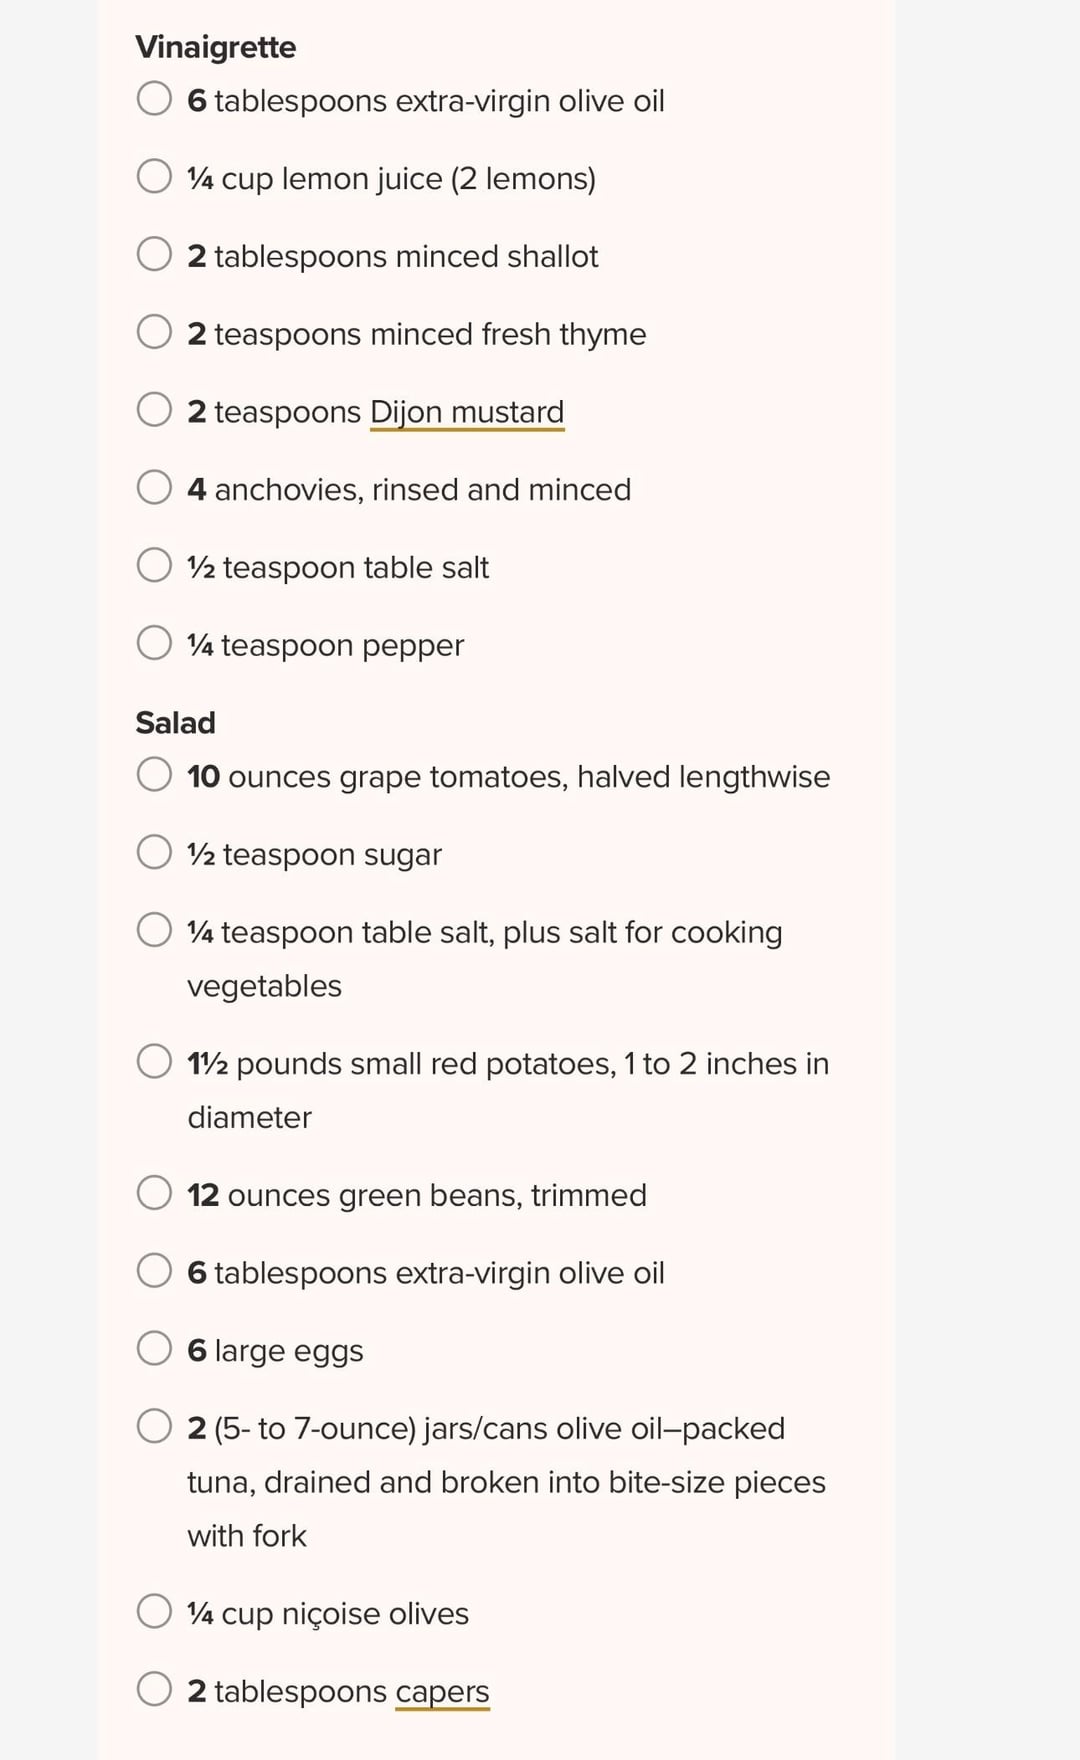Check the 6 large eggs item
1080x1760 pixels.
(154, 1348)
